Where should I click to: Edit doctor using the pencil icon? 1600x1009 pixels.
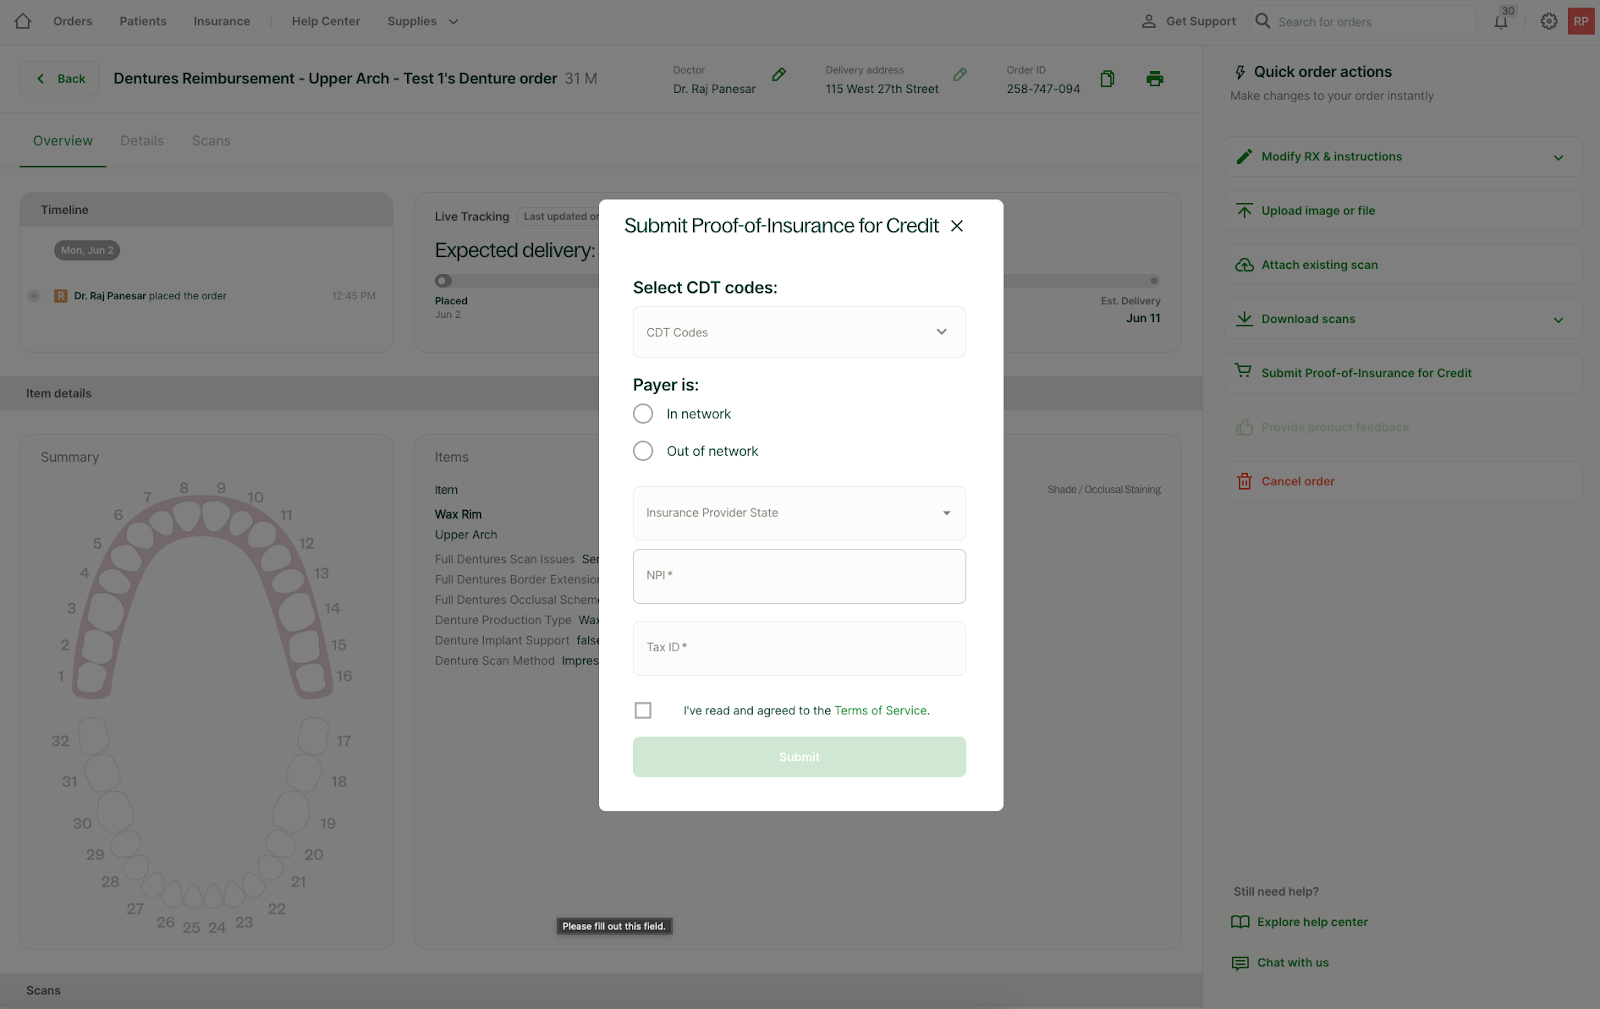tap(779, 75)
